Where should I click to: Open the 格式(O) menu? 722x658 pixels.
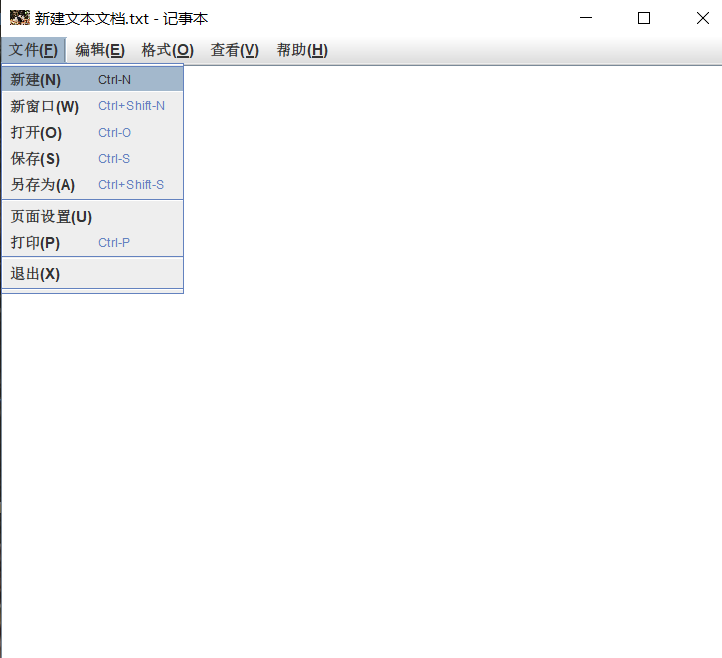tap(168, 50)
